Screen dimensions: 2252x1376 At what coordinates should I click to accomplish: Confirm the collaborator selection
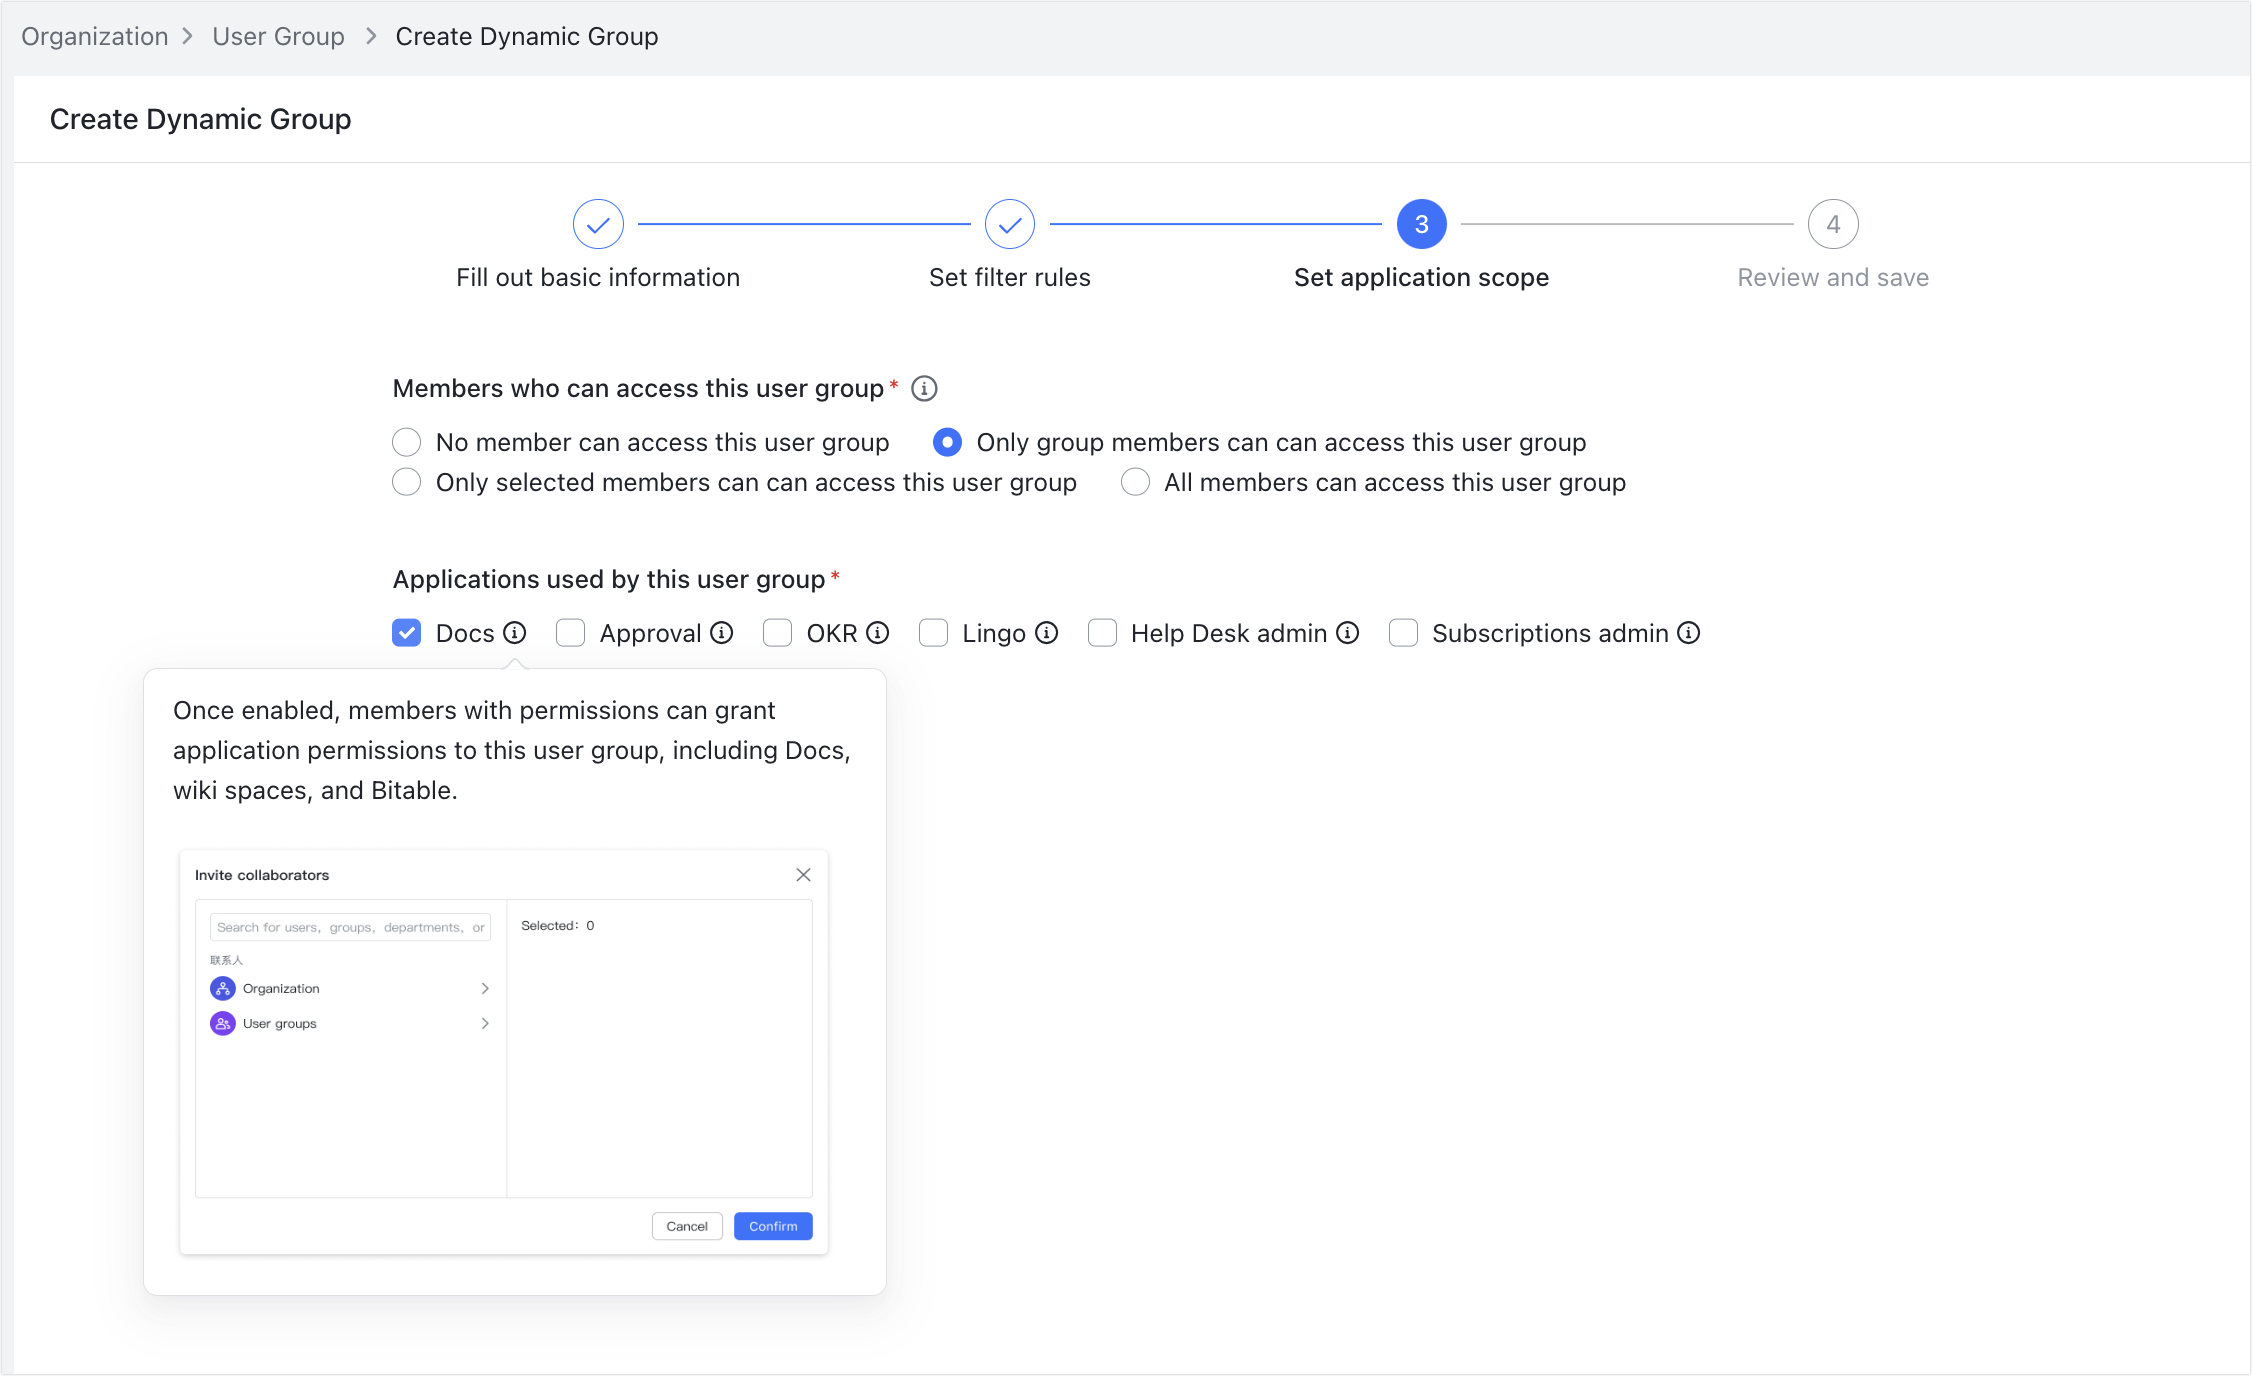coord(772,1226)
